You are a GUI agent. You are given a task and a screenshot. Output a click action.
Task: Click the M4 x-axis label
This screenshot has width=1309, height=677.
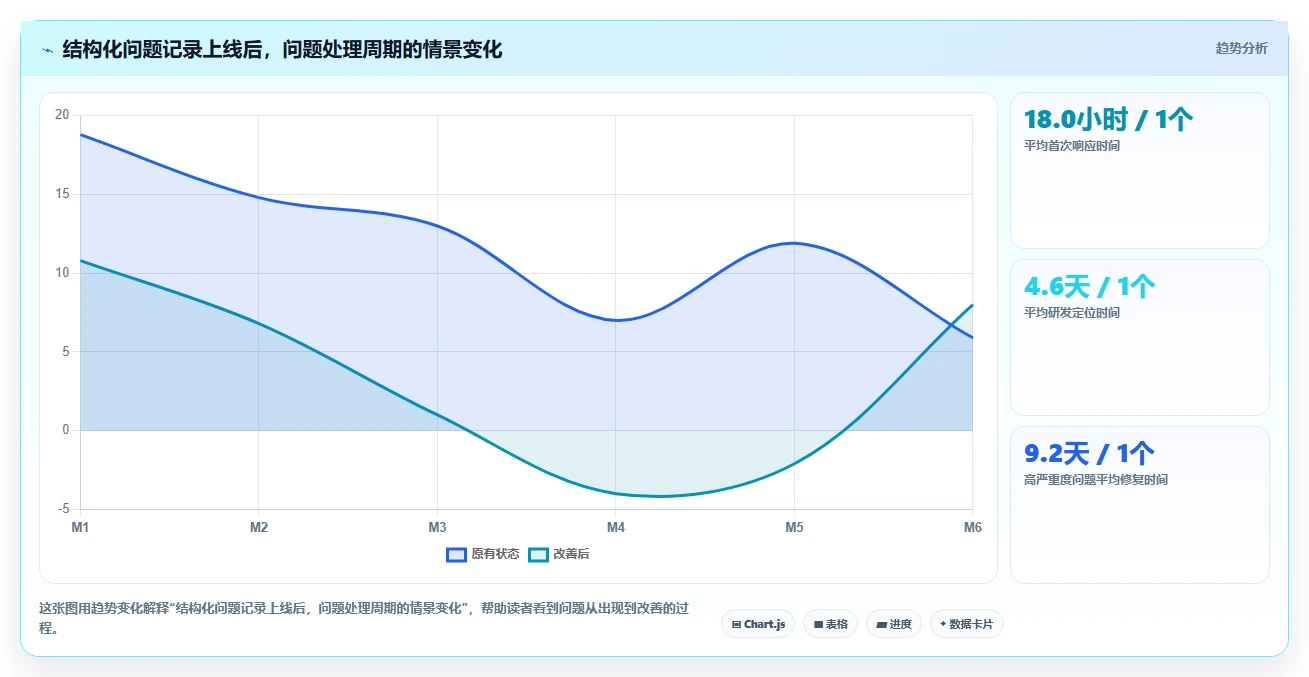616,527
